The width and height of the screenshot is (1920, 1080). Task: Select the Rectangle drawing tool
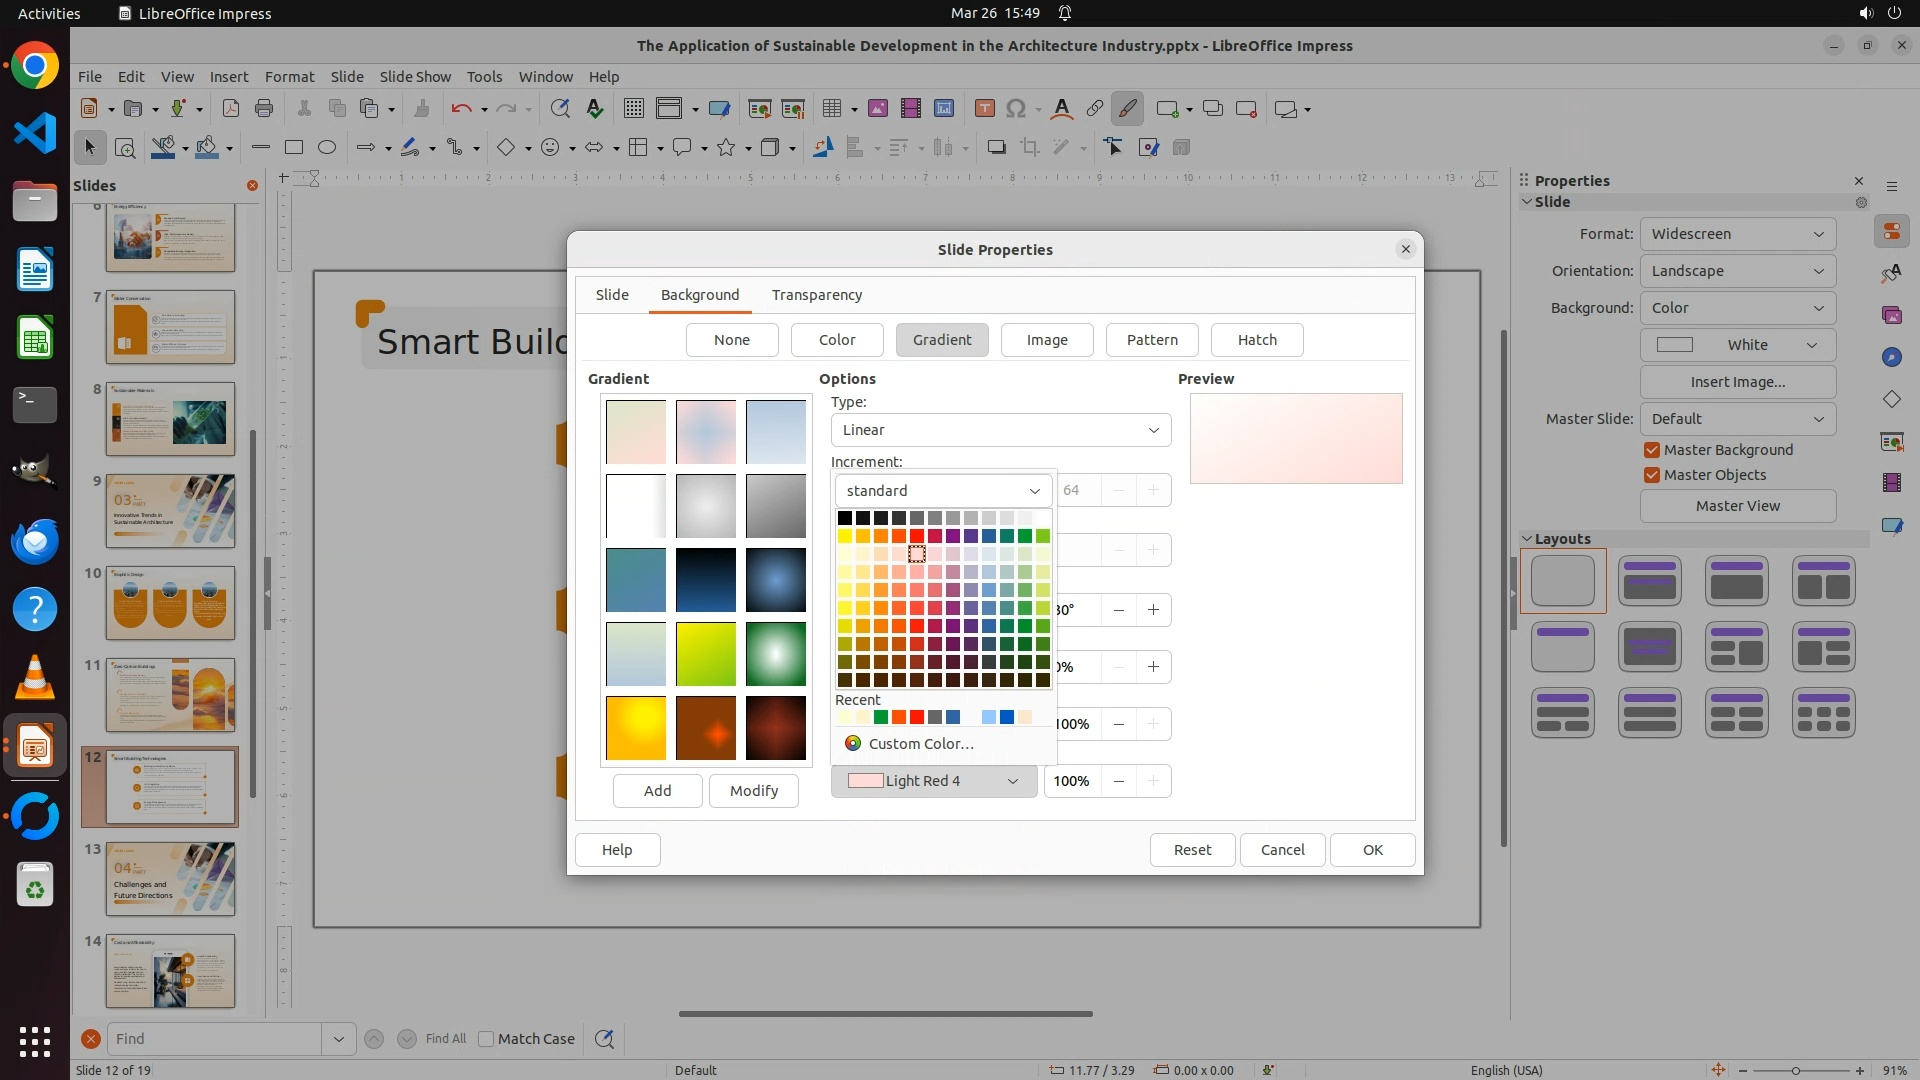coord(294,148)
